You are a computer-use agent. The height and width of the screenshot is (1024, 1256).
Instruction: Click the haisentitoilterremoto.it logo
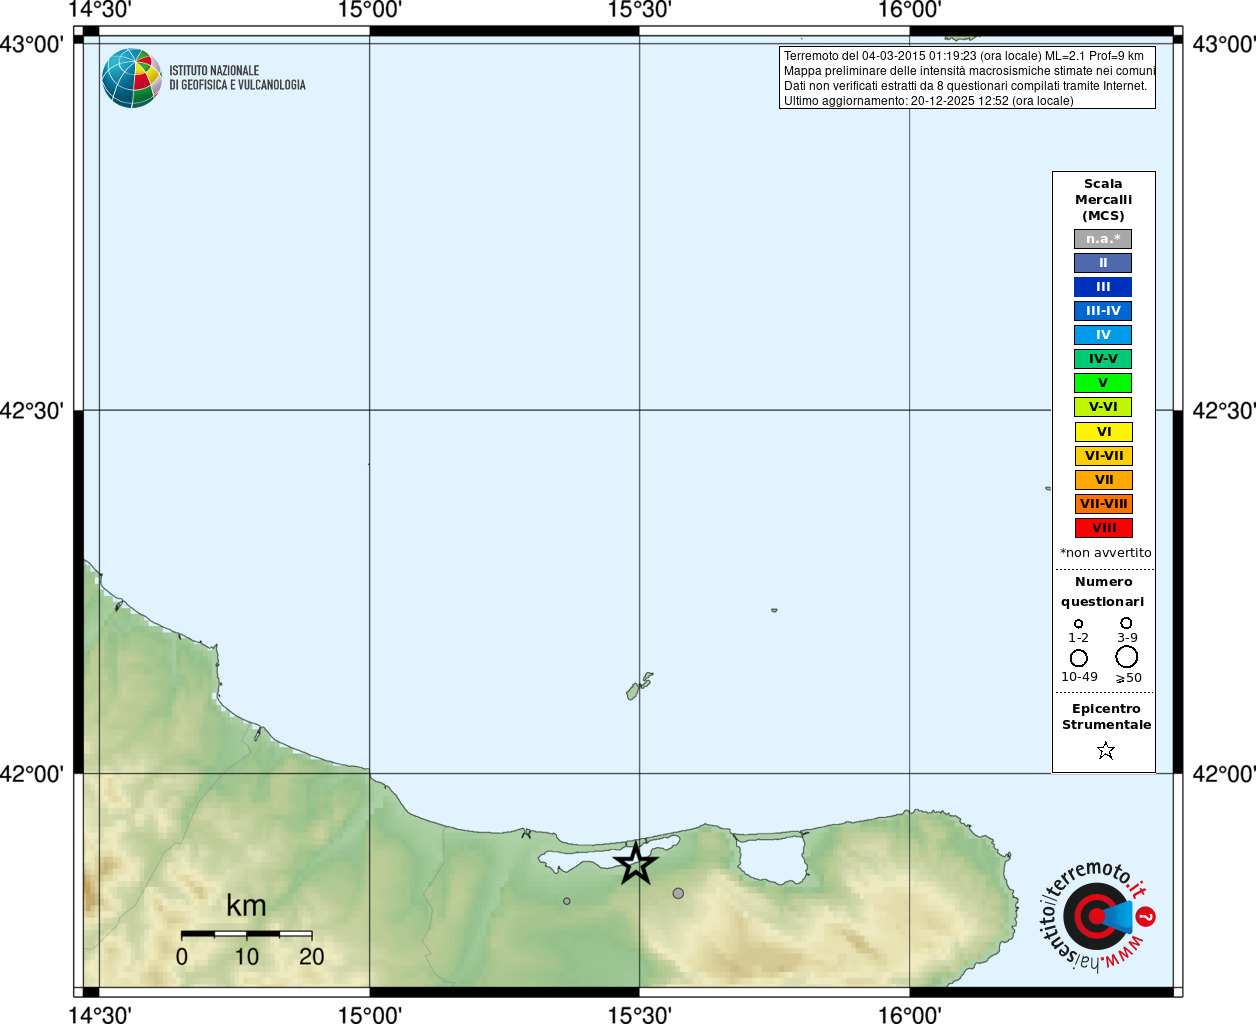(1097, 915)
